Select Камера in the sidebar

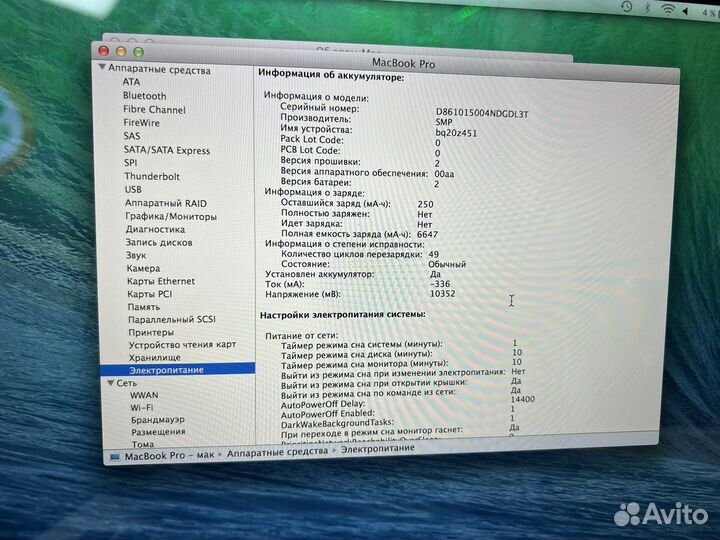pos(143,268)
